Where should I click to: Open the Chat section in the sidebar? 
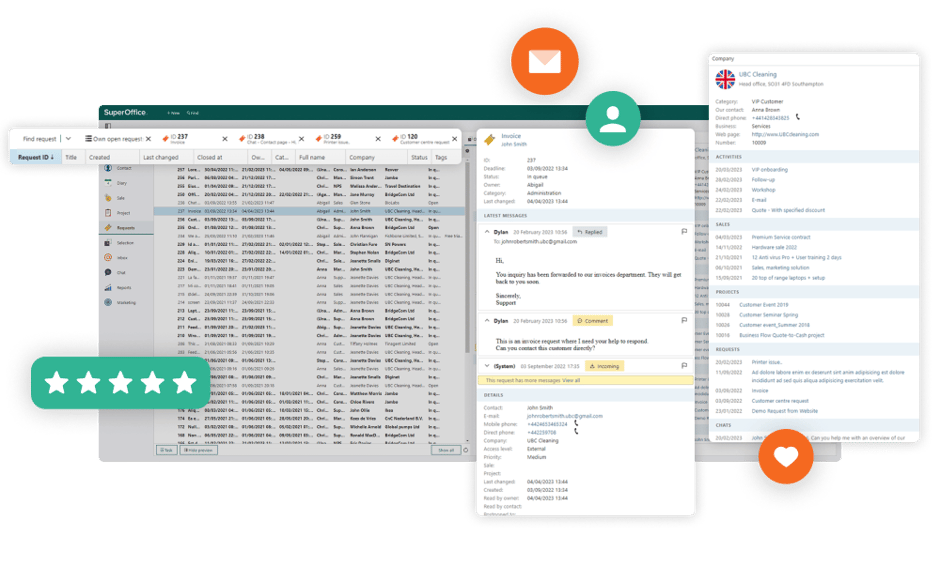click(116, 273)
